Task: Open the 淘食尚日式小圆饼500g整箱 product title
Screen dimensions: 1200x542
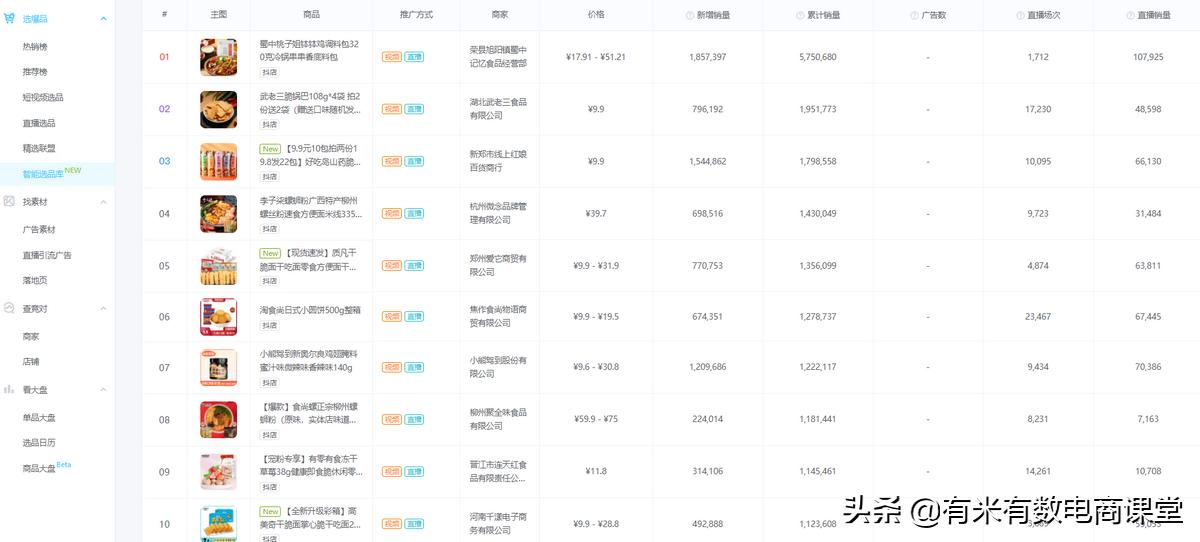Action: coord(310,310)
